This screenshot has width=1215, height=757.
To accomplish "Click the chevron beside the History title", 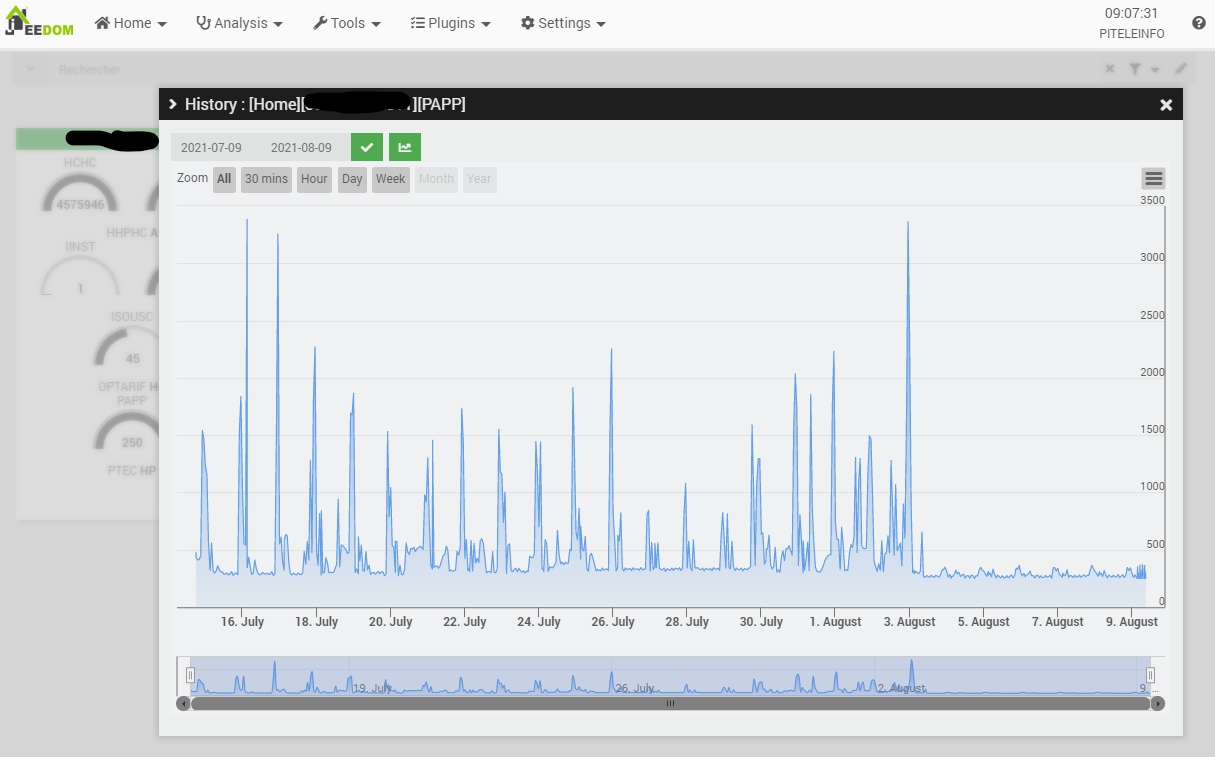I will (x=173, y=104).
